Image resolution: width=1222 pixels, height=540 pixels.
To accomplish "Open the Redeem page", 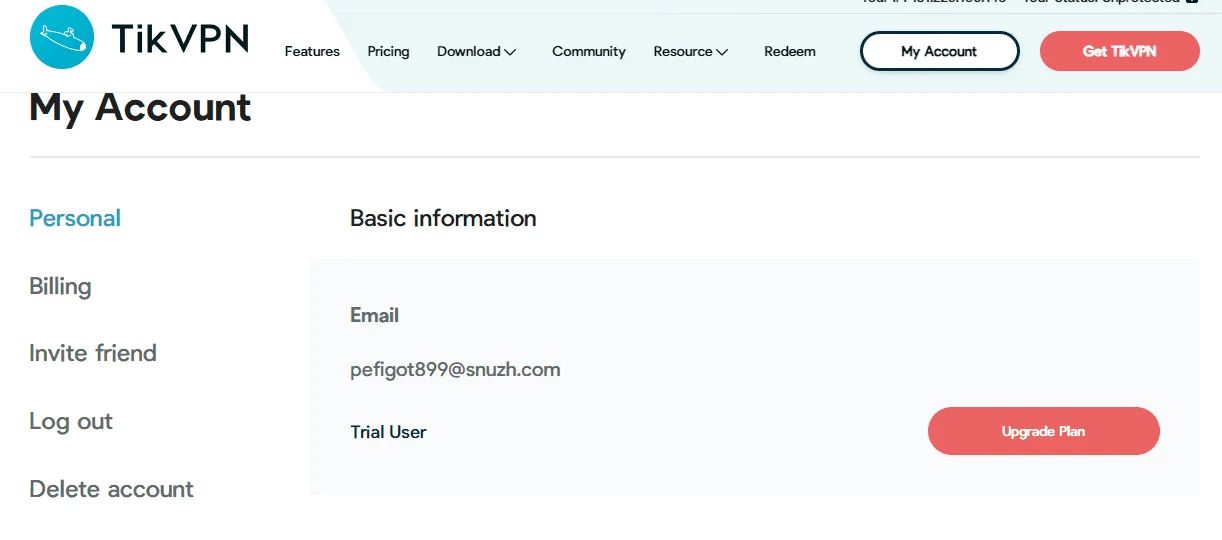I will click(x=790, y=51).
